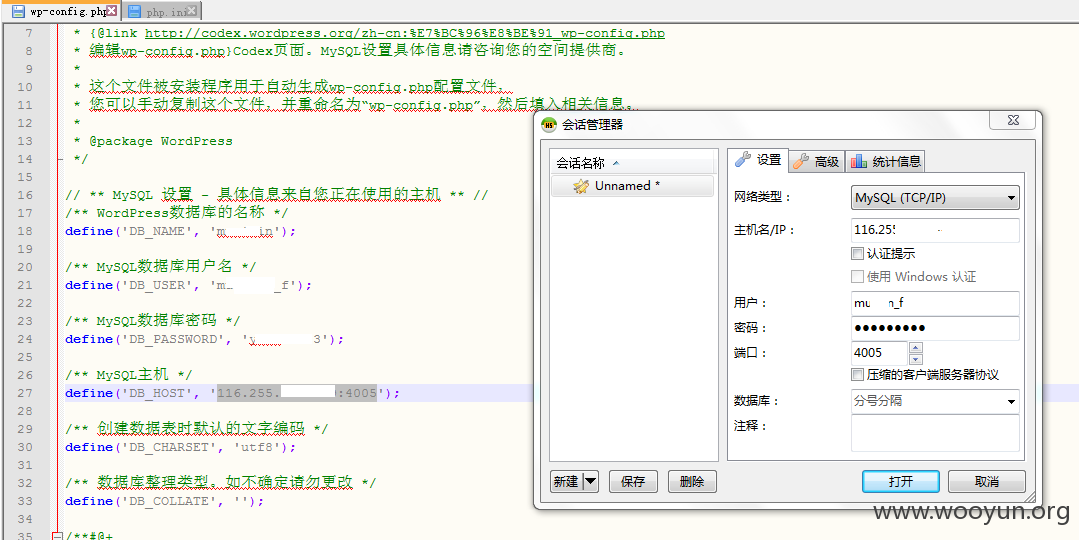Close the wp-config.php editor tab
The height and width of the screenshot is (540, 1079).
112,10
